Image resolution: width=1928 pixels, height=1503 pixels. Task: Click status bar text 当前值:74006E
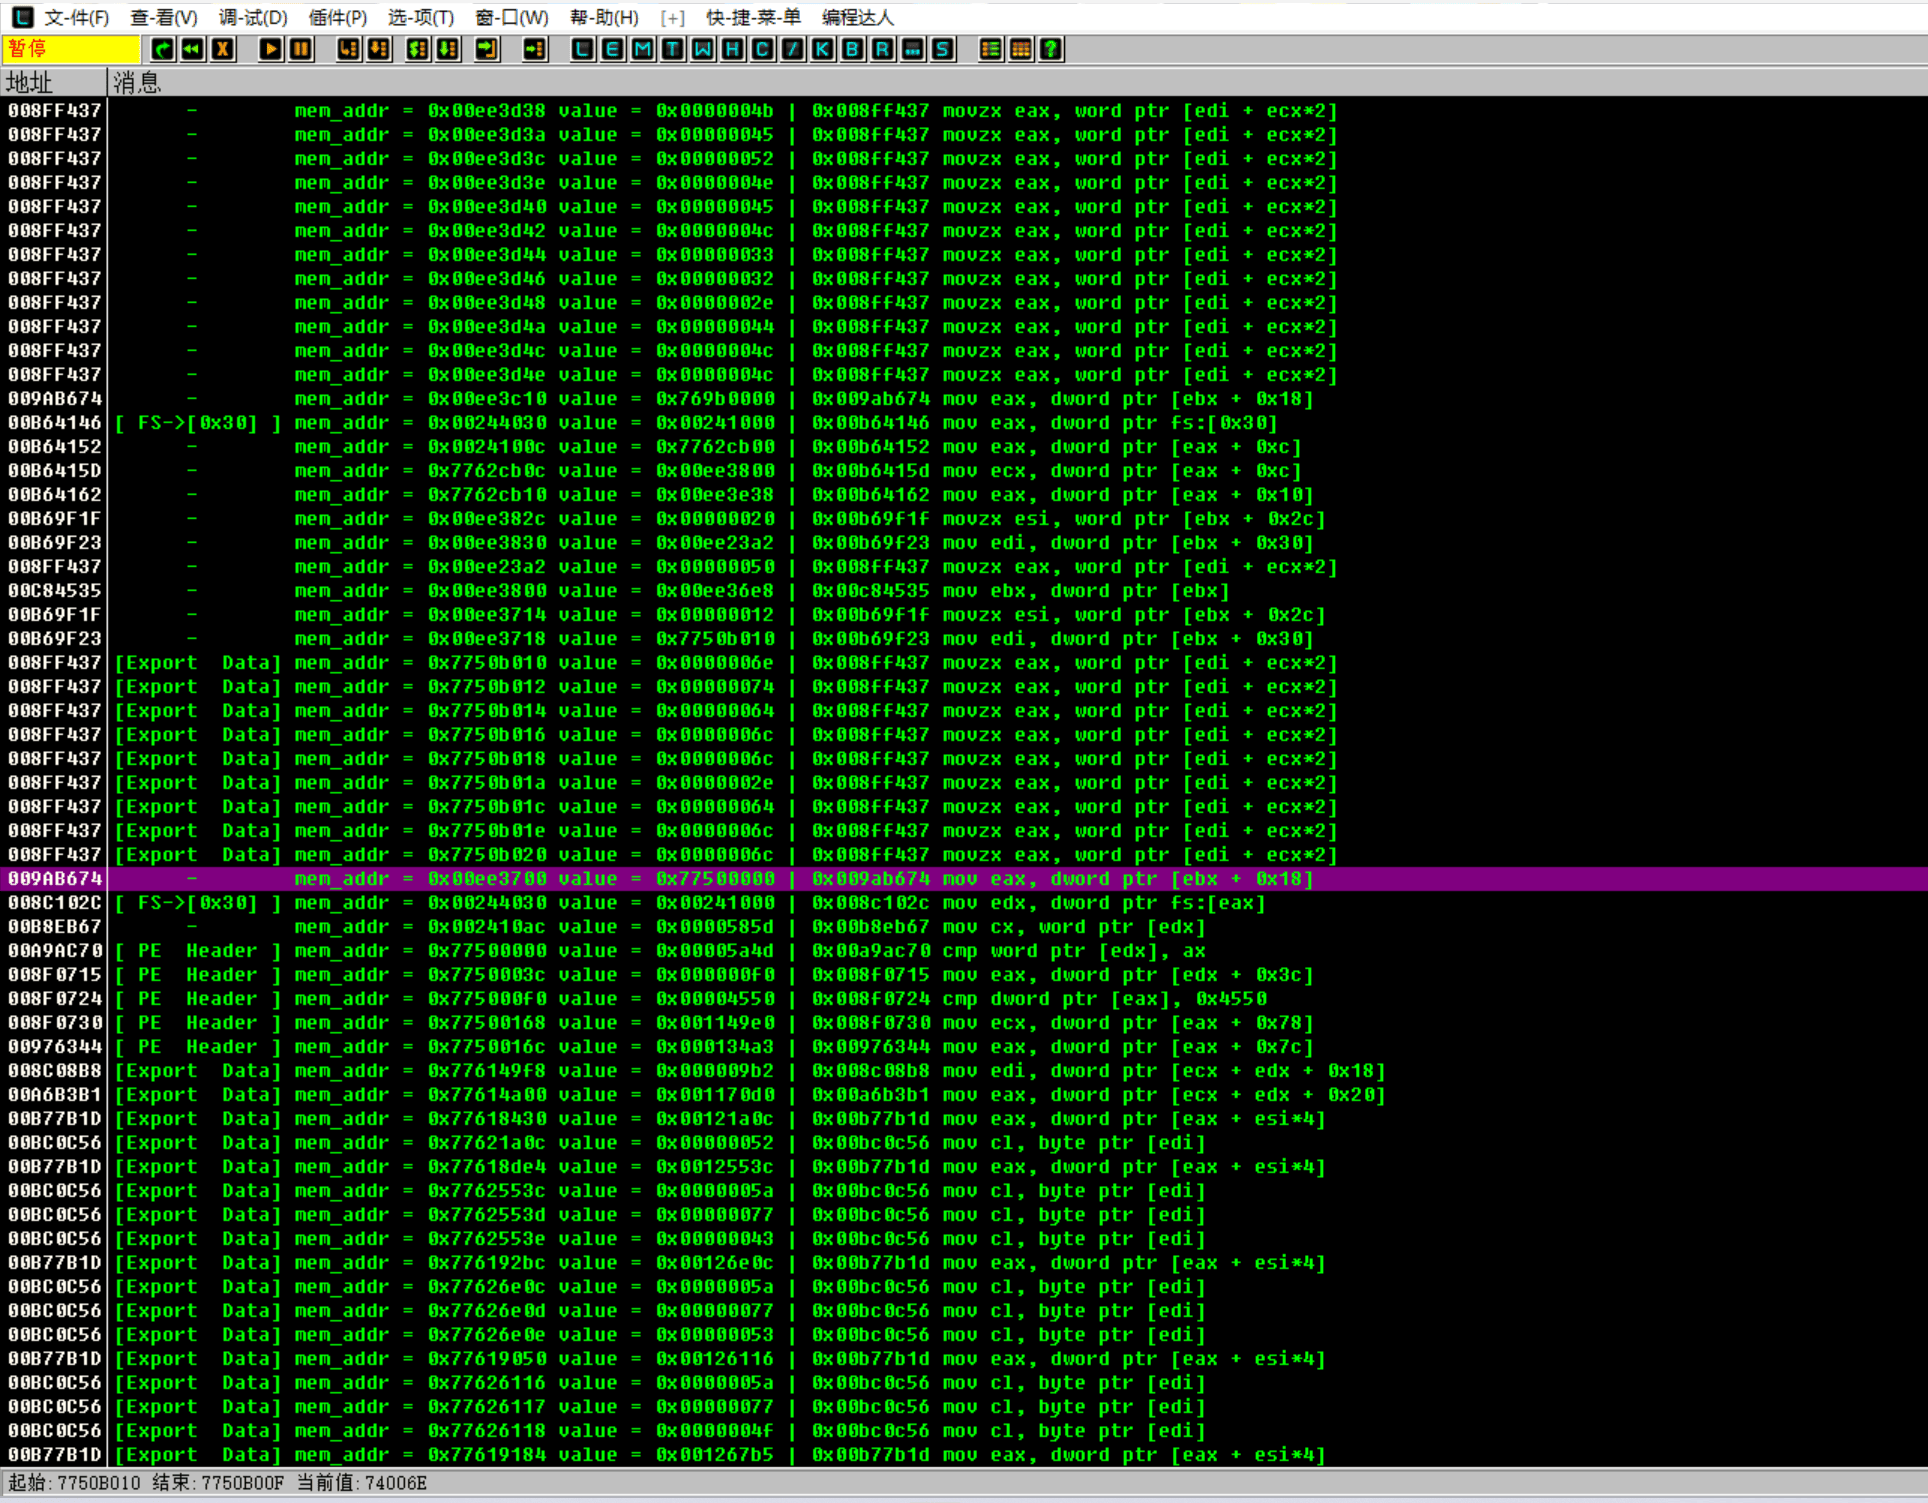coord(362,1483)
